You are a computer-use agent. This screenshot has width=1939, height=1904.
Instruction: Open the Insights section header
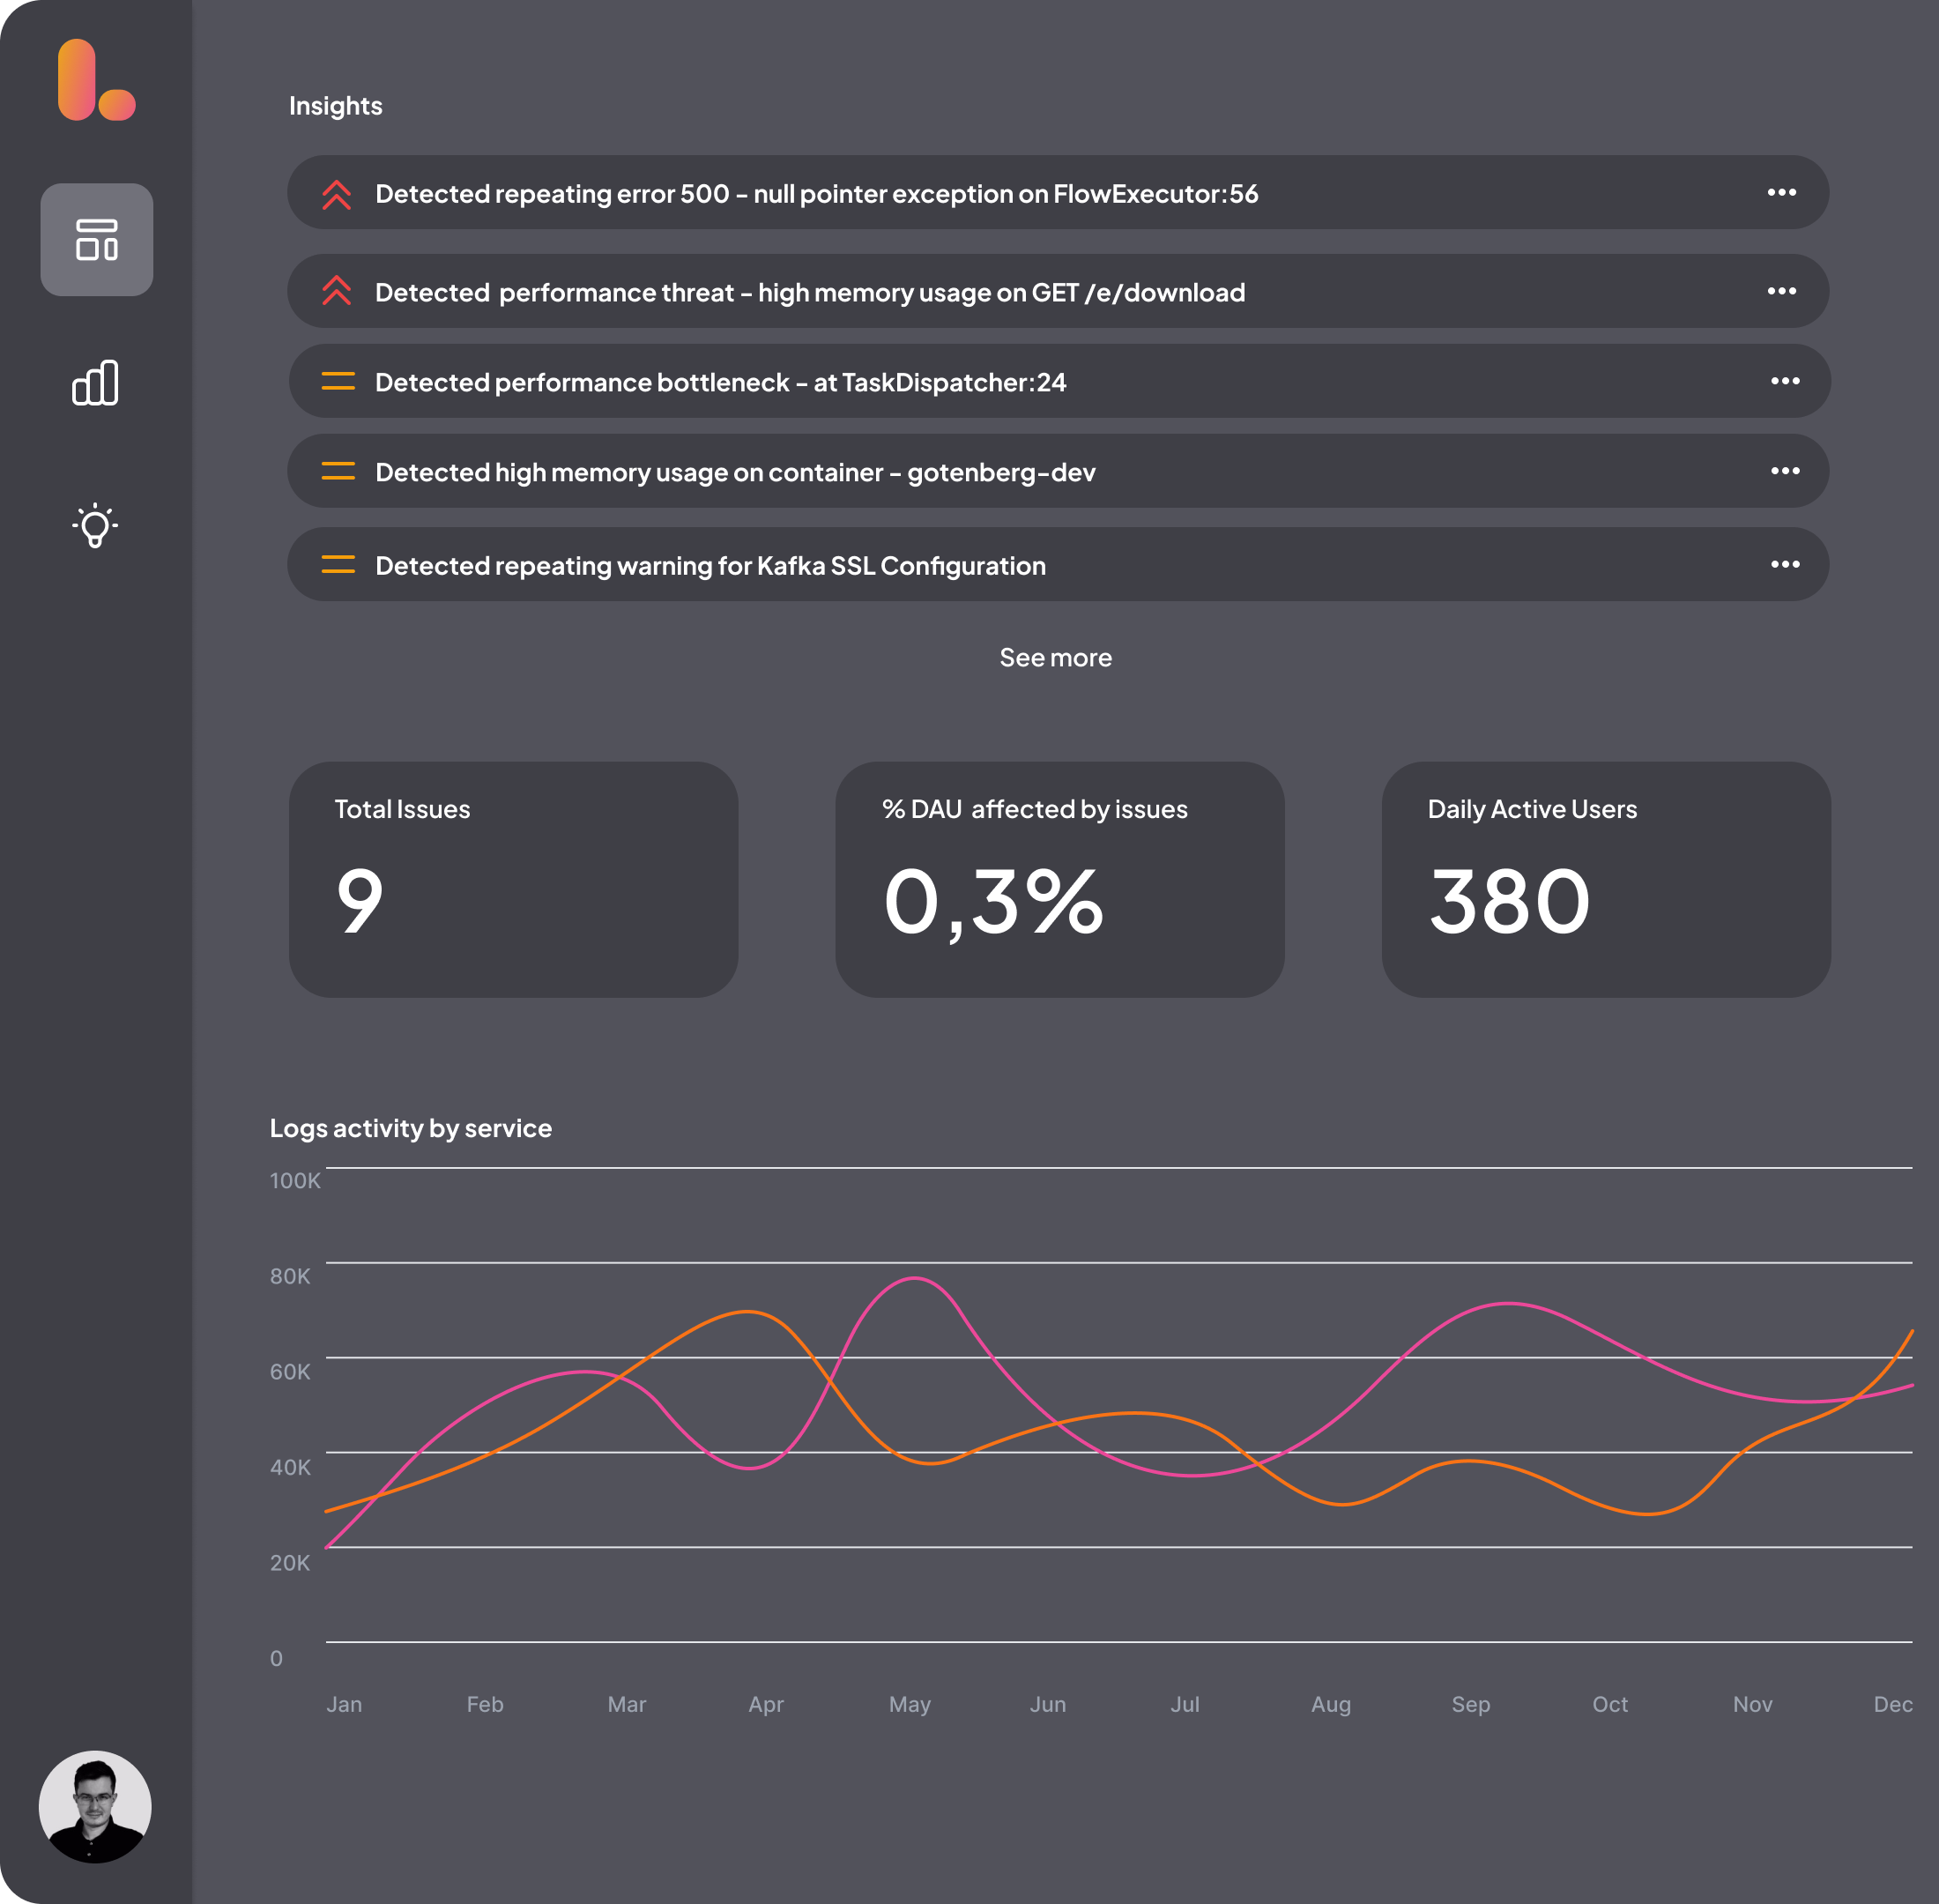click(x=335, y=105)
